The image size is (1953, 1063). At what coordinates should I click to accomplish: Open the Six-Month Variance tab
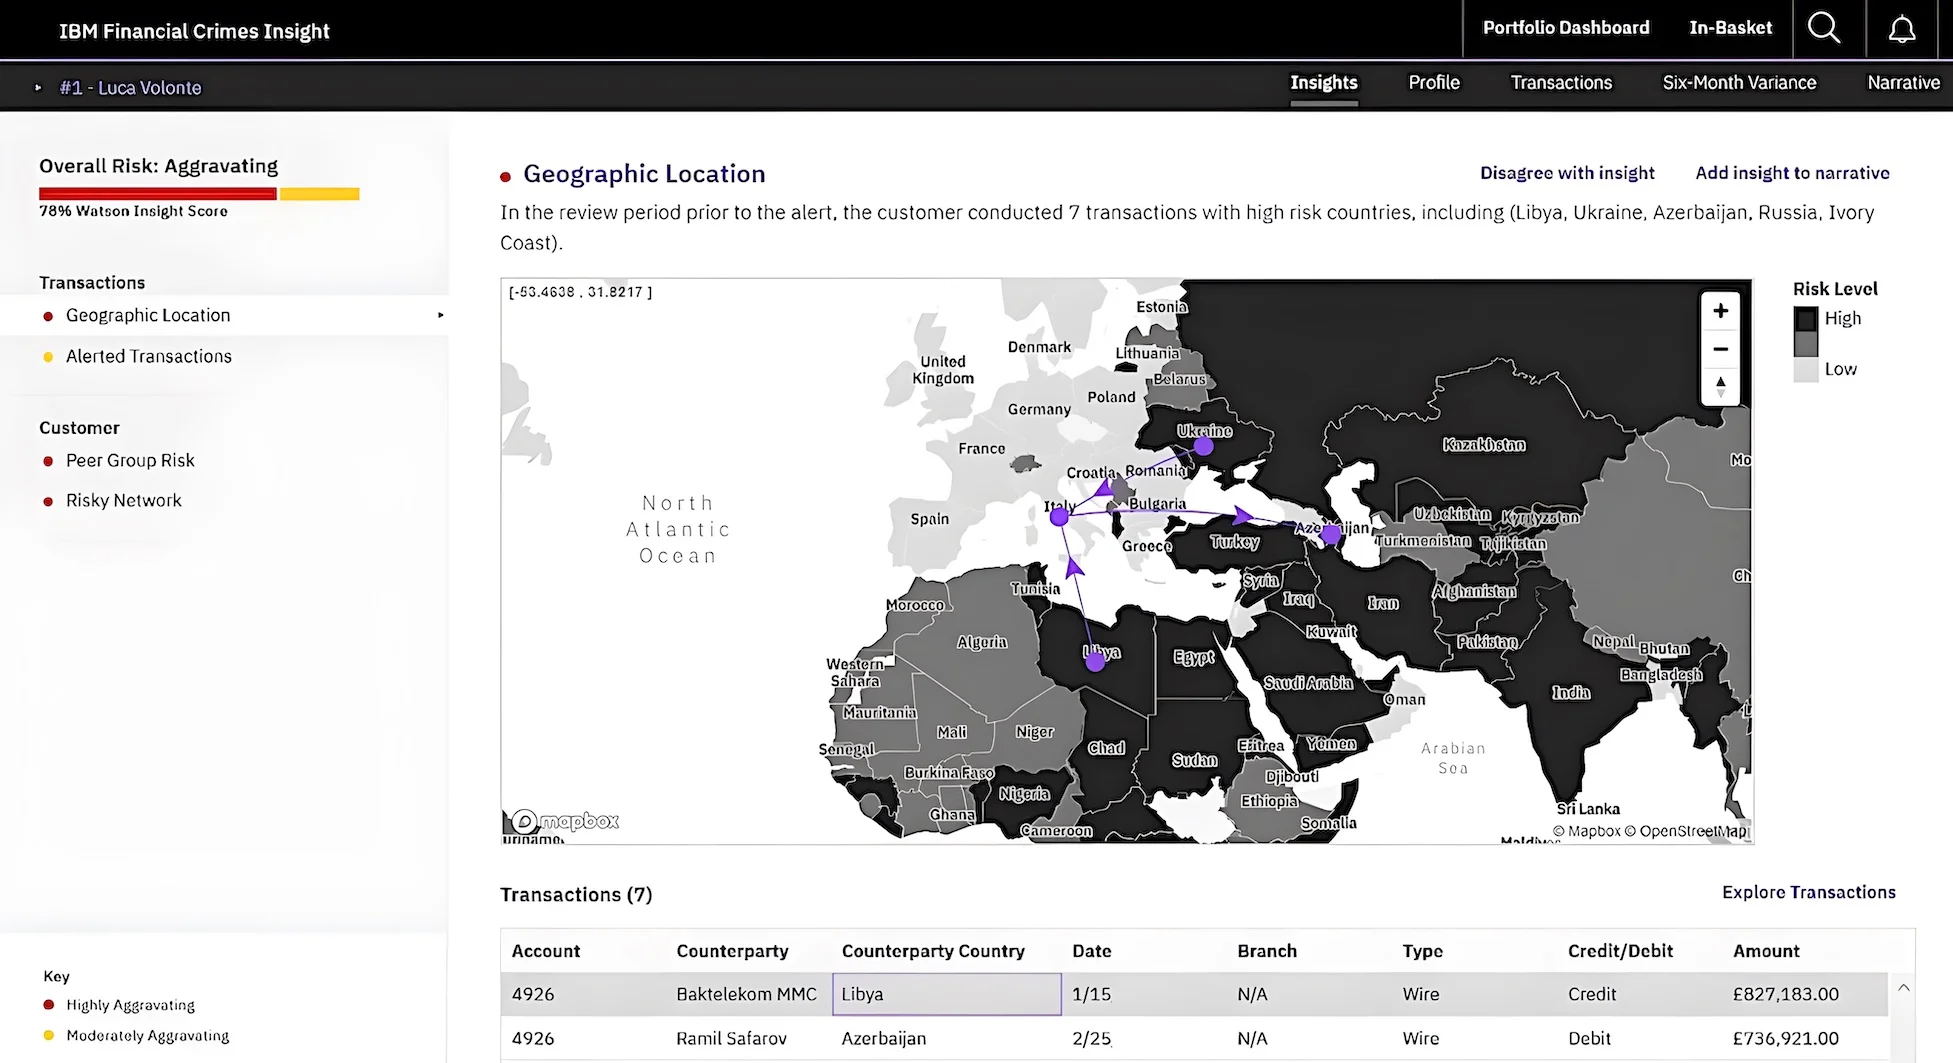pos(1739,83)
